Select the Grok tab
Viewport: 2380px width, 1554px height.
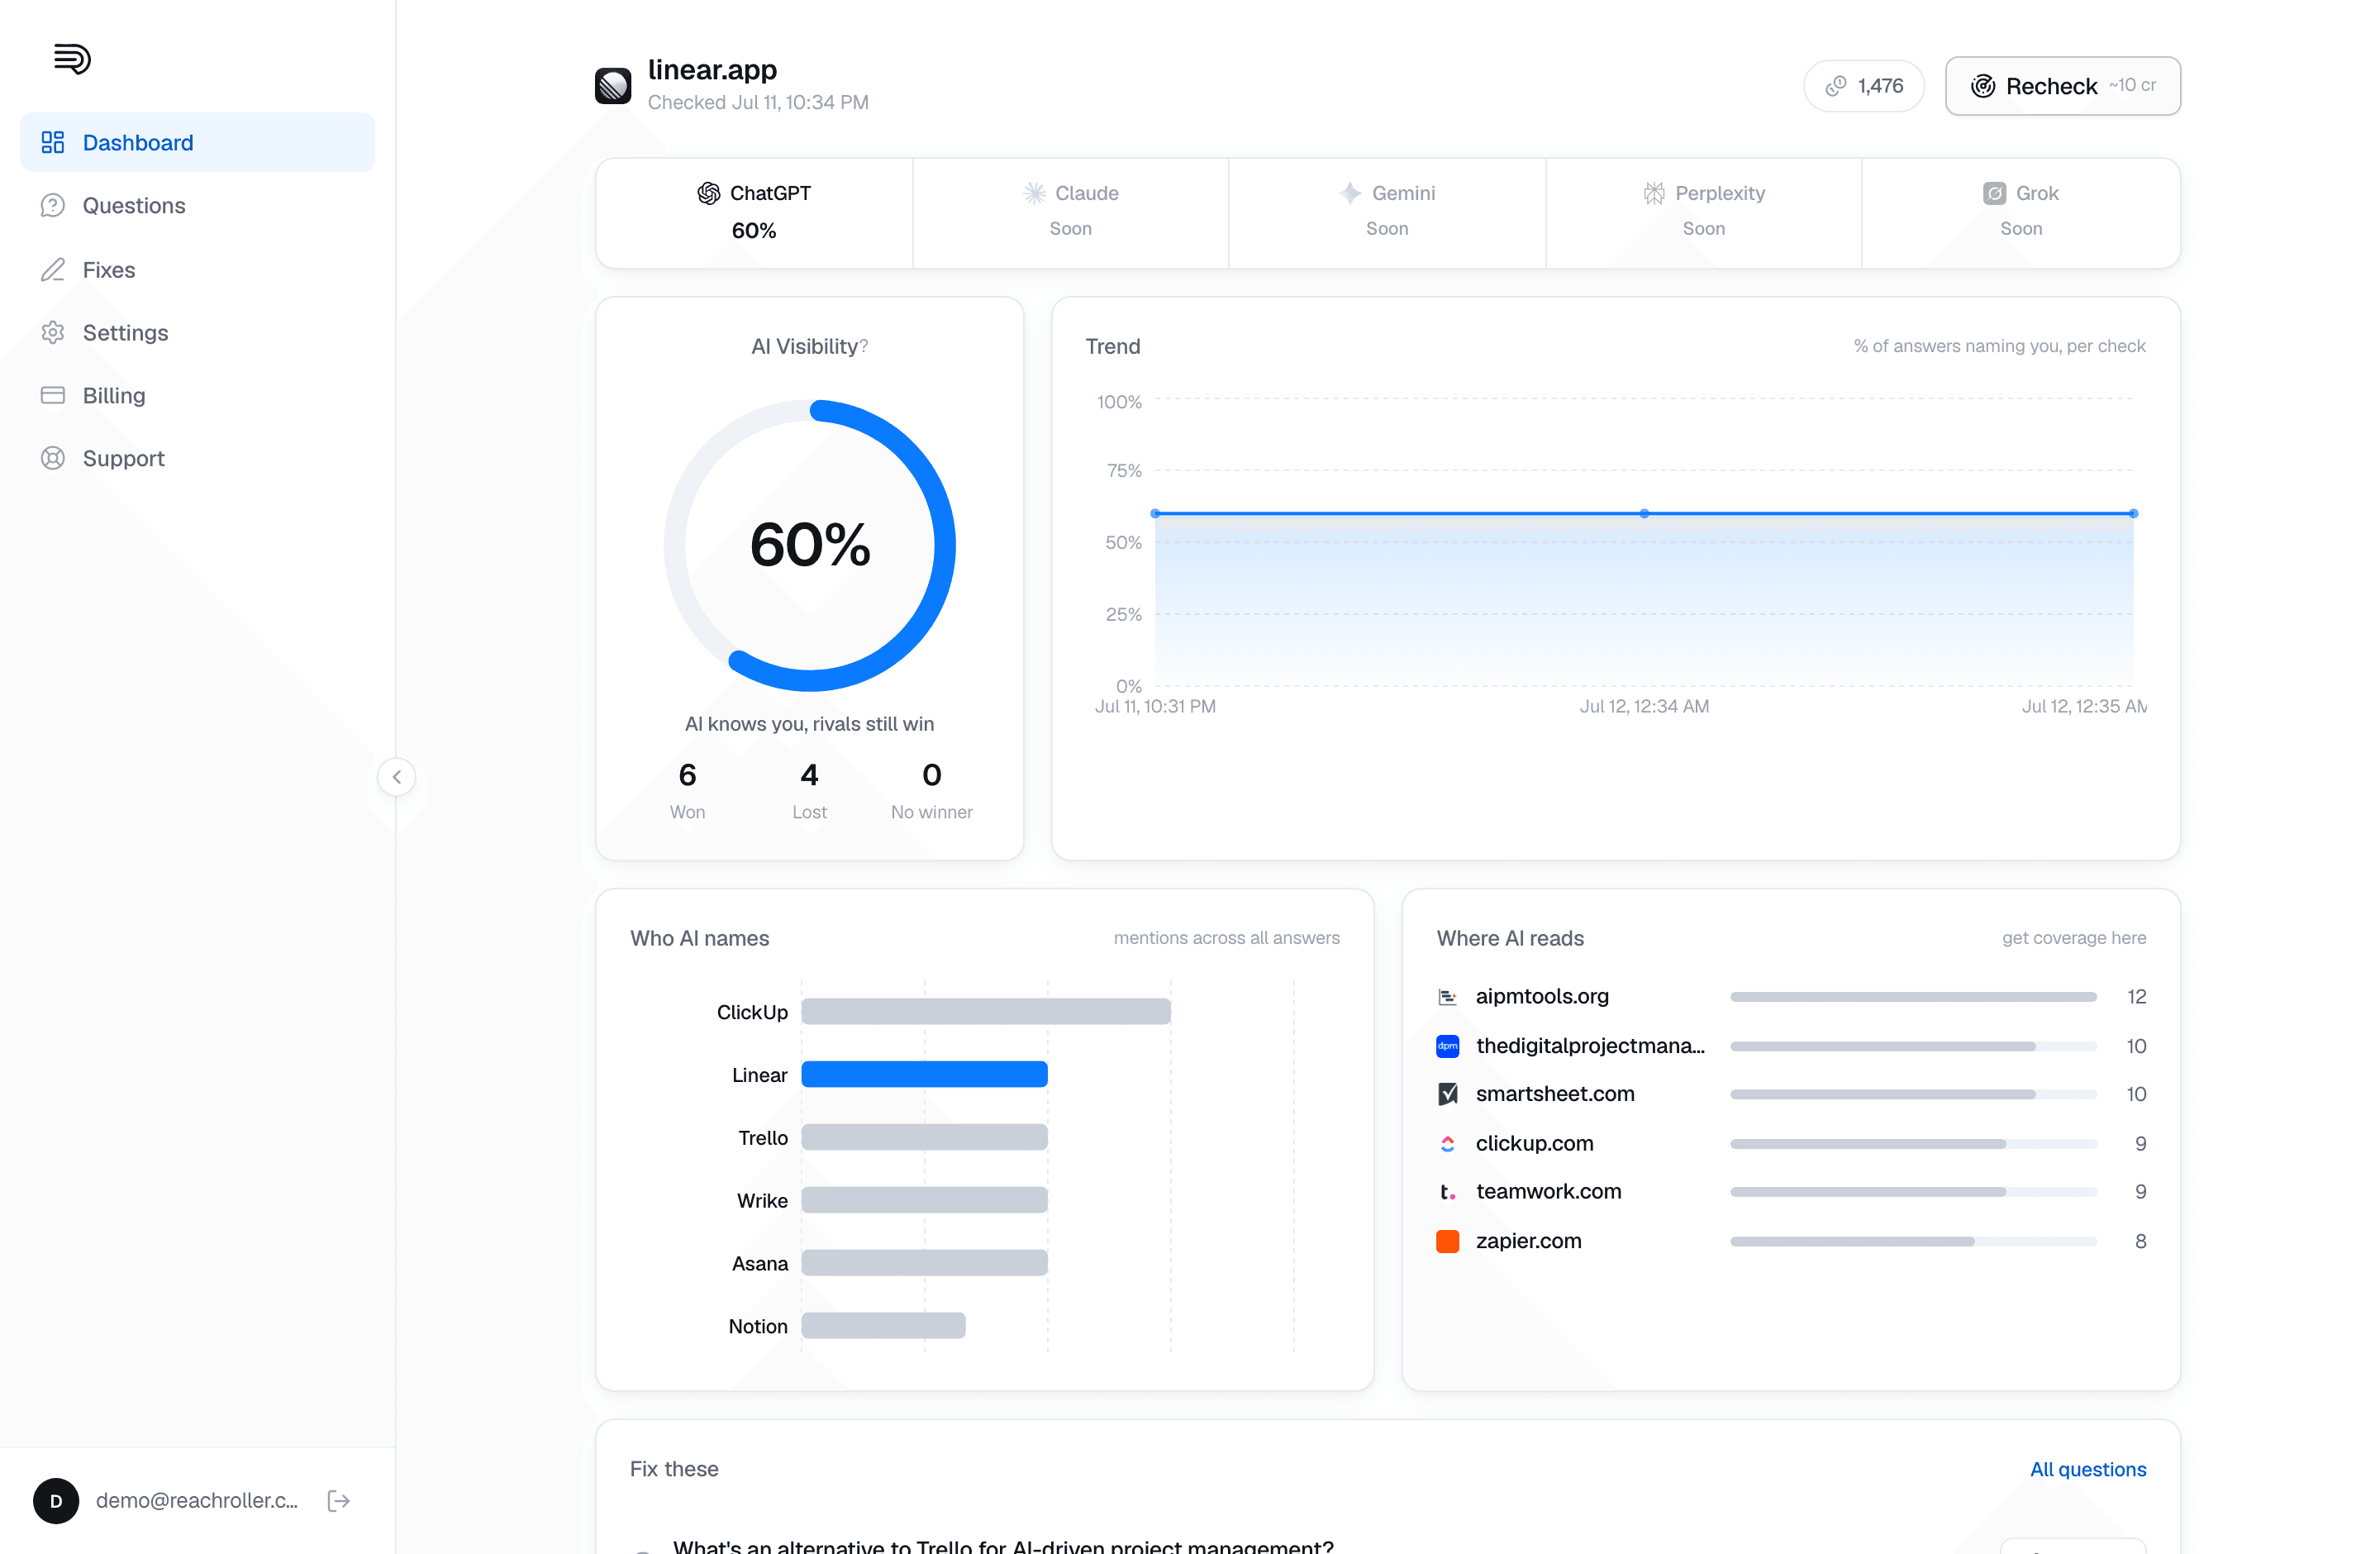(x=2021, y=212)
